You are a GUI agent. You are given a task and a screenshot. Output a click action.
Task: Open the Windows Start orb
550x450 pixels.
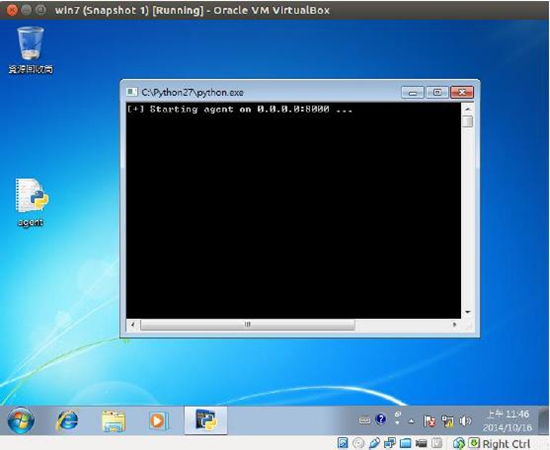[x=21, y=420]
